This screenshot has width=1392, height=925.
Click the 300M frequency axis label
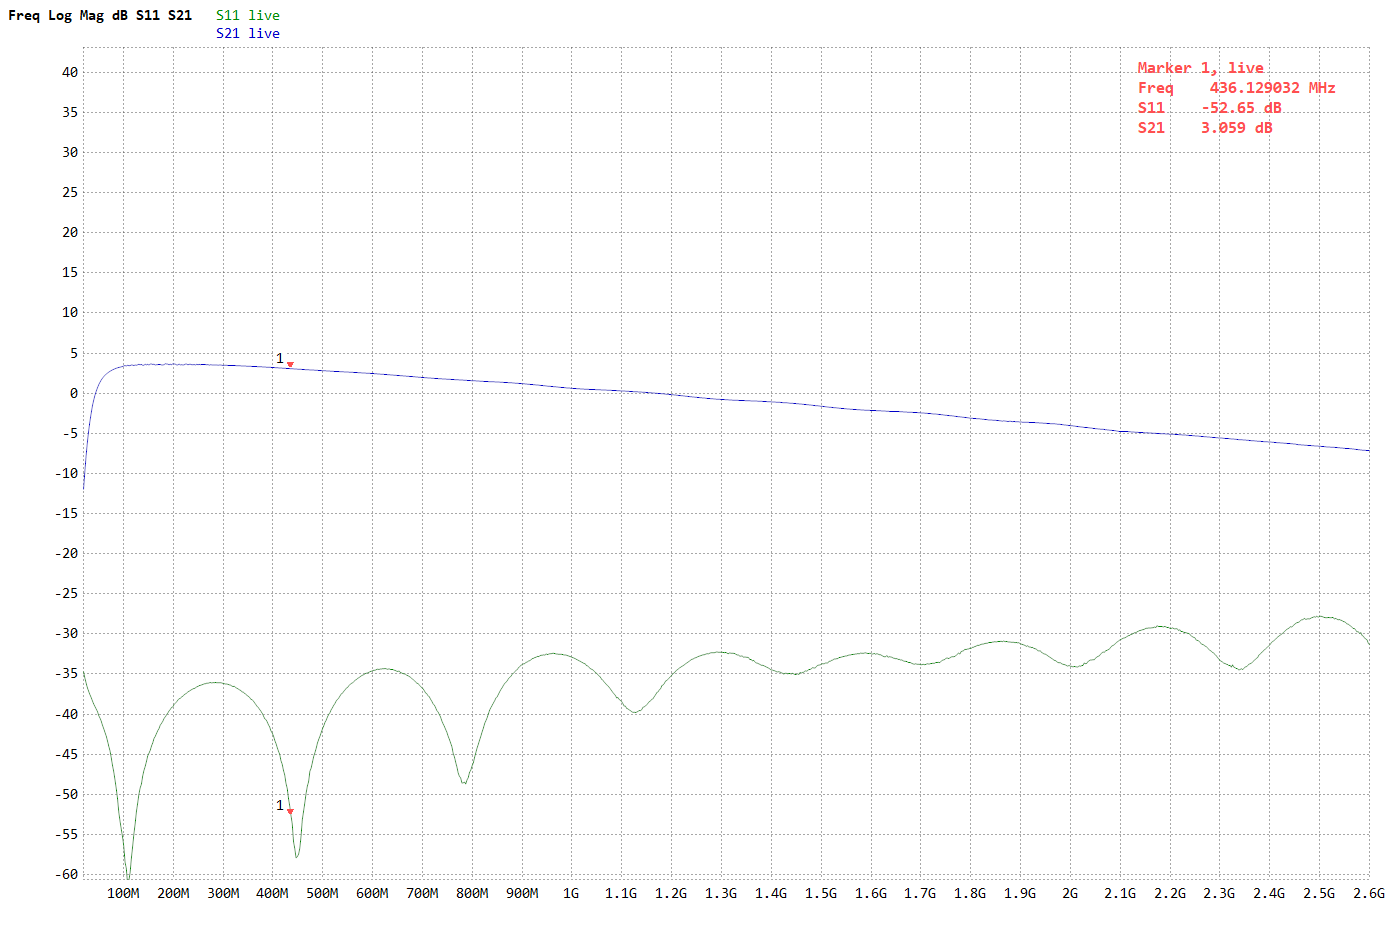[x=223, y=893]
